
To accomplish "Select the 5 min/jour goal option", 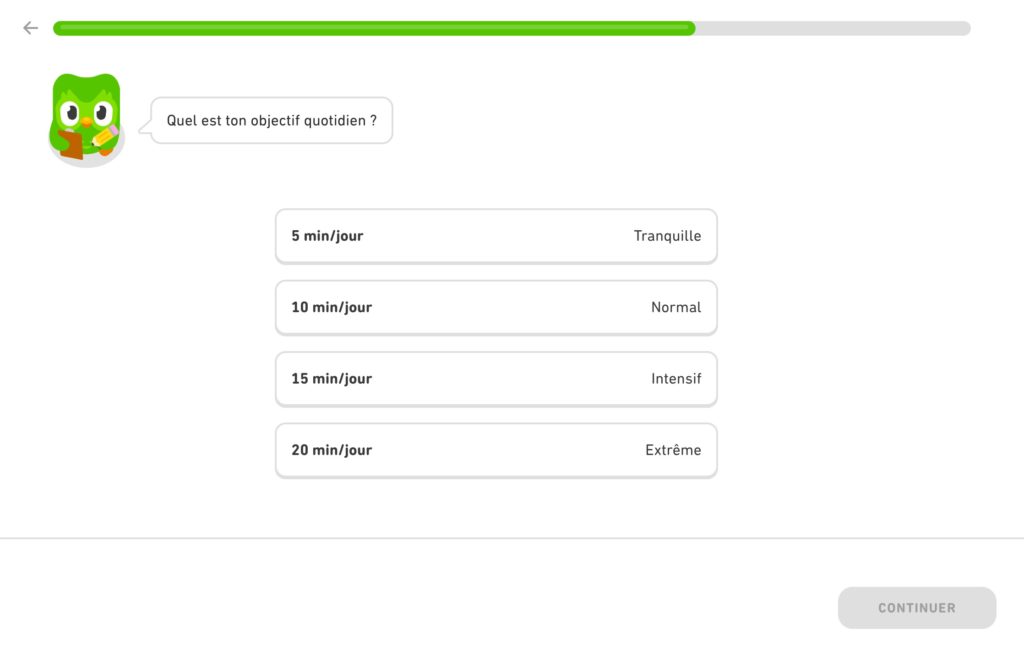I will coord(496,236).
